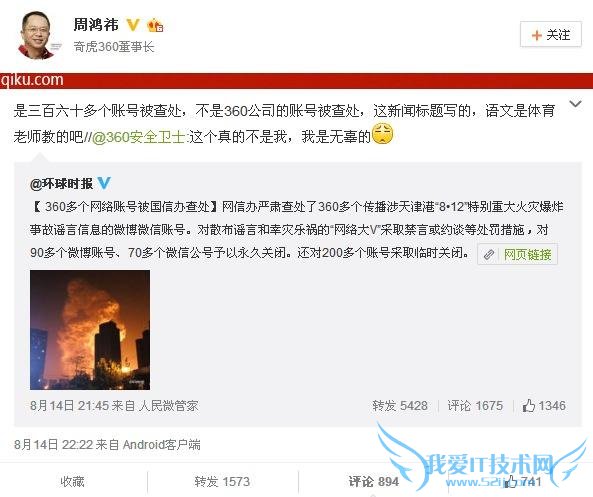
Task: Open the @环球时报 account link
Action: pyautogui.click(x=61, y=183)
